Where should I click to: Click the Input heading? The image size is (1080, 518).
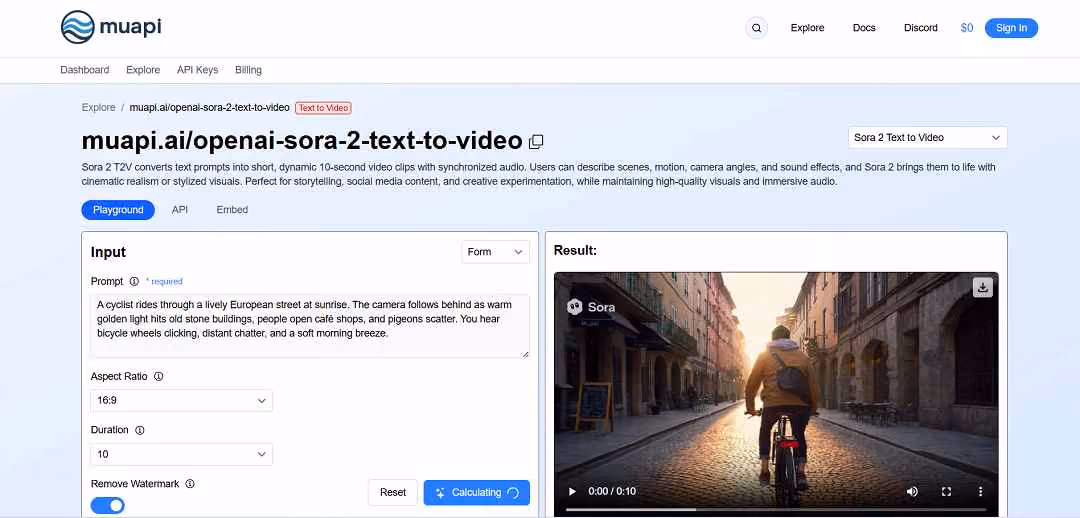[x=108, y=252]
